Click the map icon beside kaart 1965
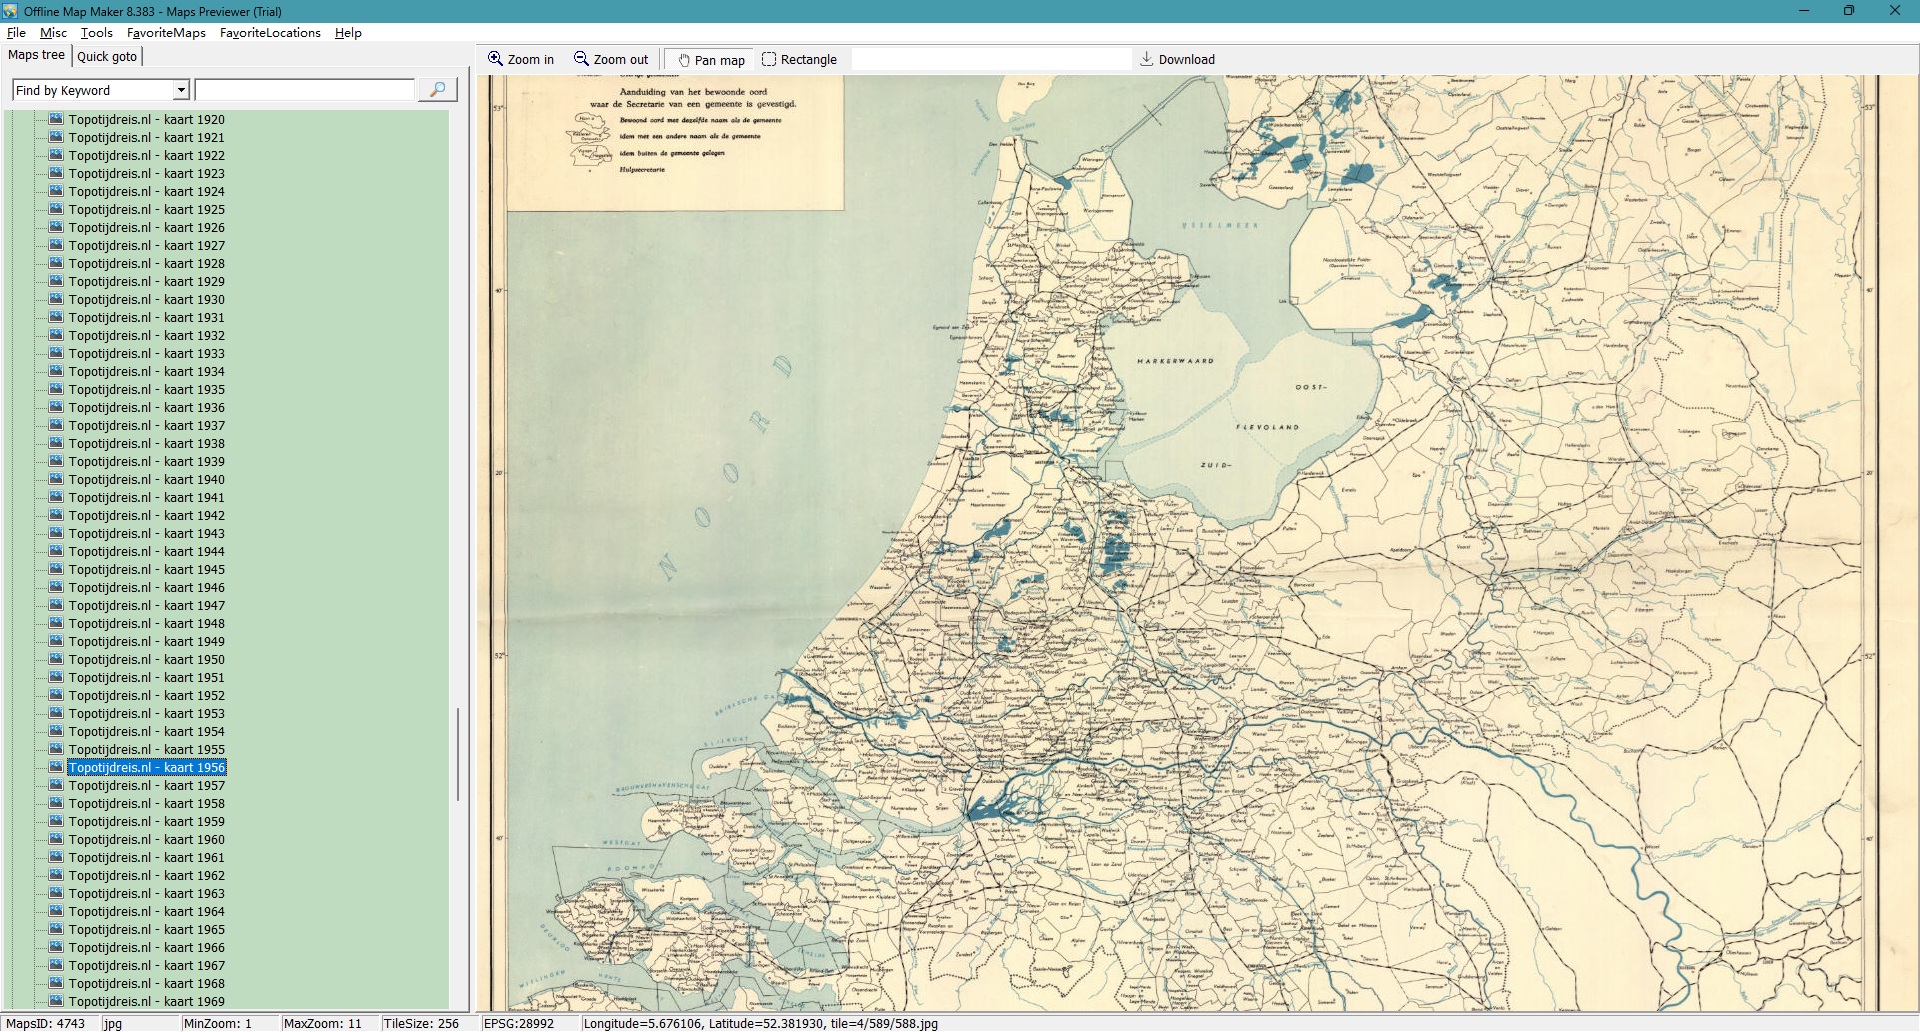 56,929
